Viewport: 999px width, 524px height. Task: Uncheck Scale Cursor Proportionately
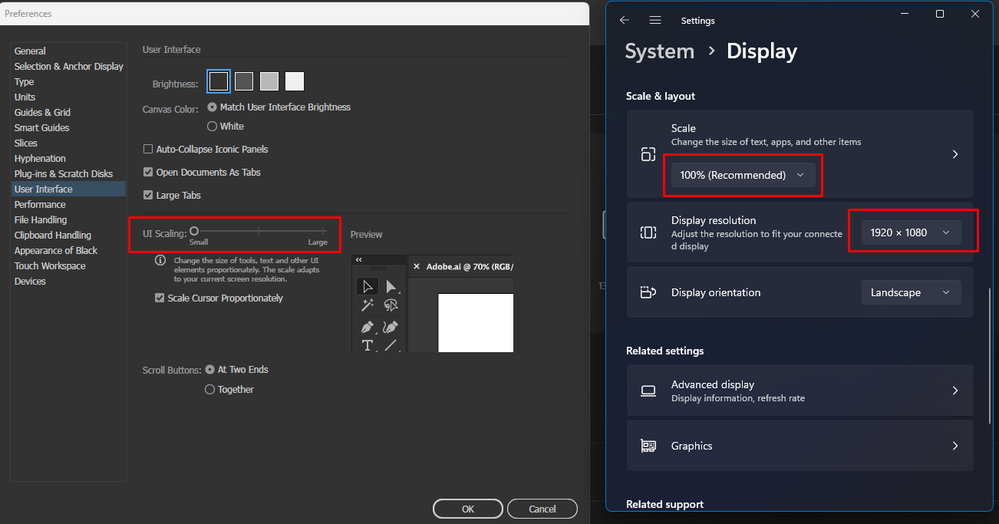[159, 298]
